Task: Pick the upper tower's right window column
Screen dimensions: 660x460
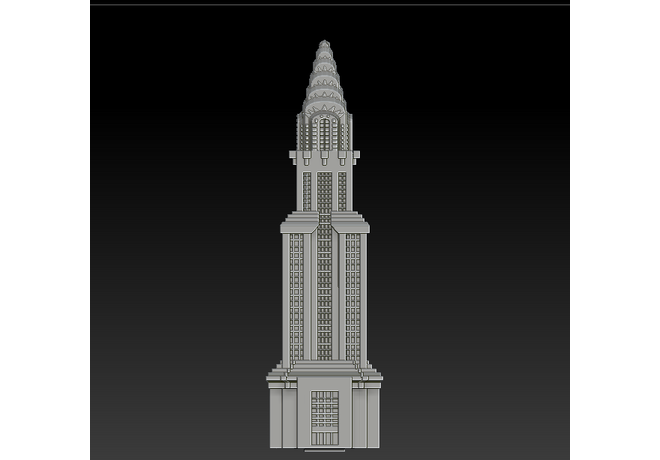Action: 342,190
